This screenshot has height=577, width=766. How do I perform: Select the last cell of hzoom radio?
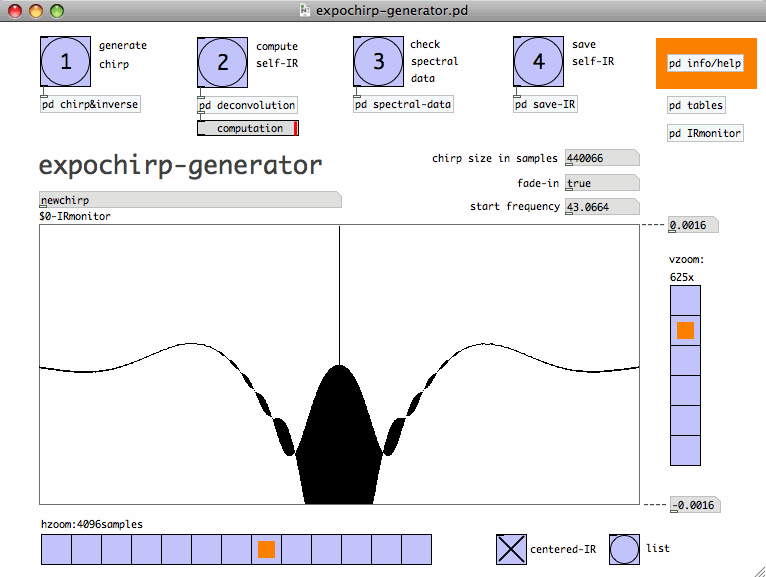click(x=417, y=549)
